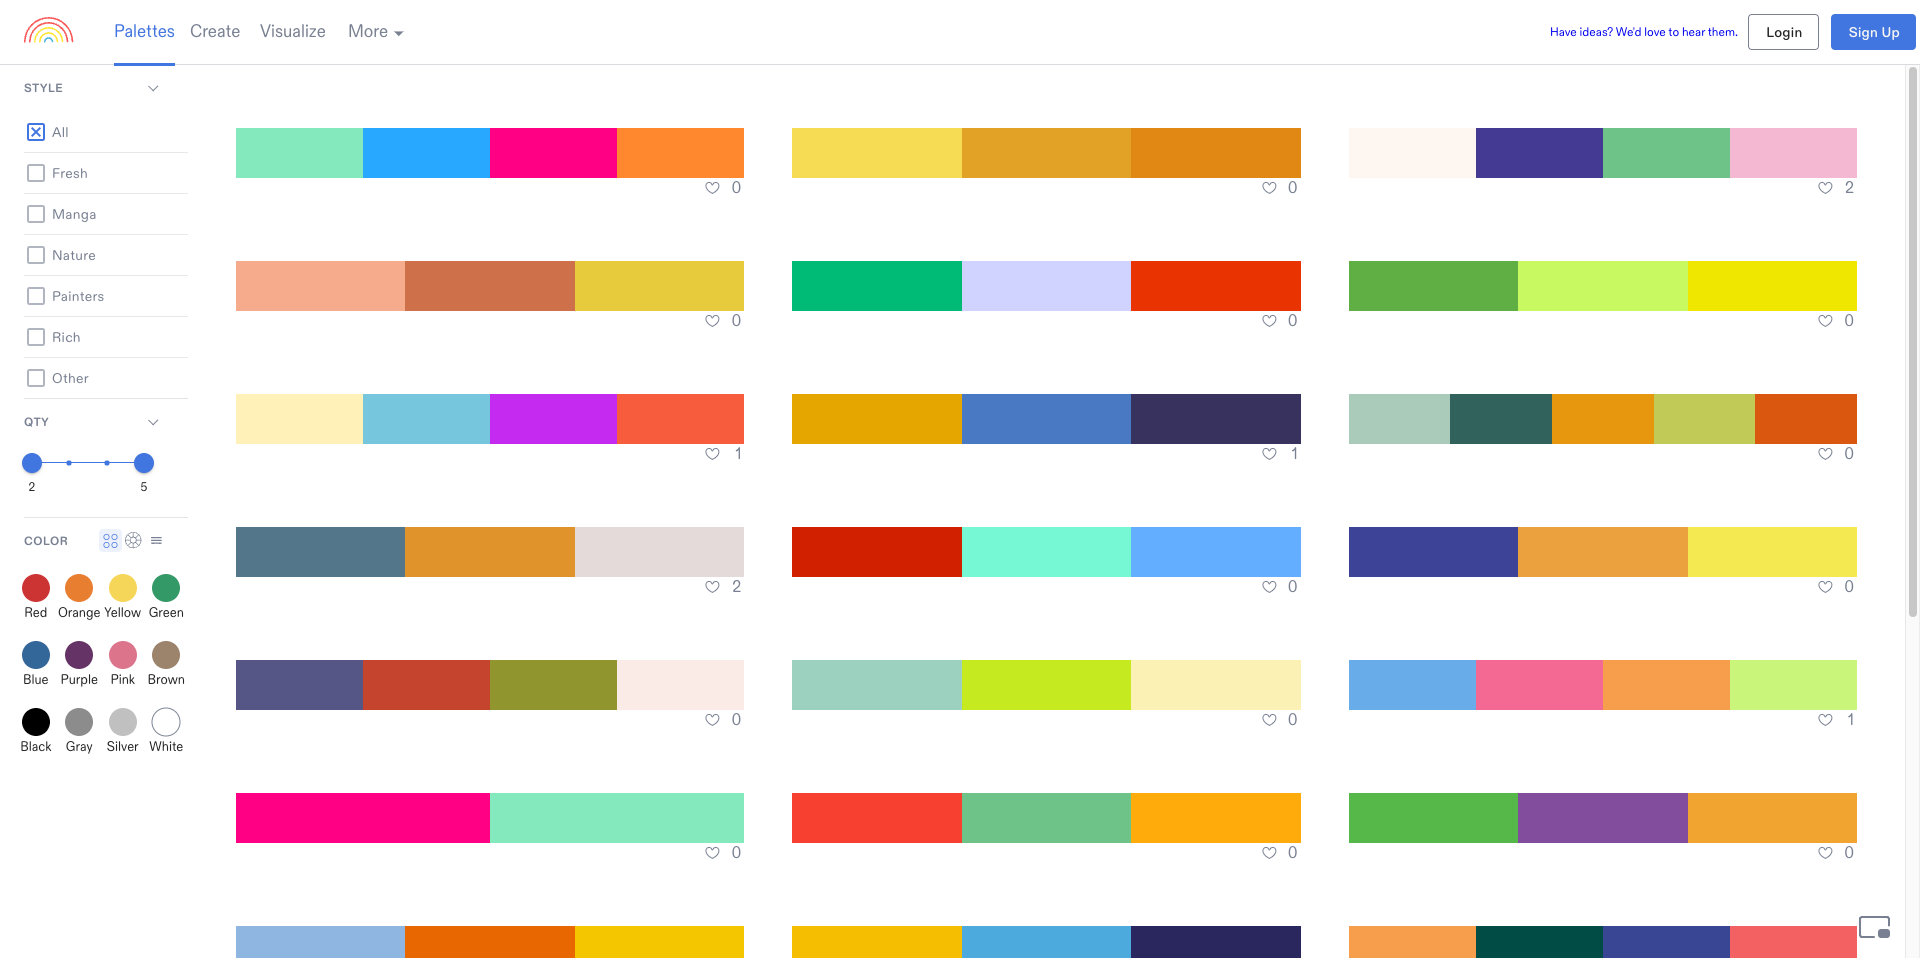The width and height of the screenshot is (1920, 958).
Task: Go to the Create tab
Action: pyautogui.click(x=215, y=32)
